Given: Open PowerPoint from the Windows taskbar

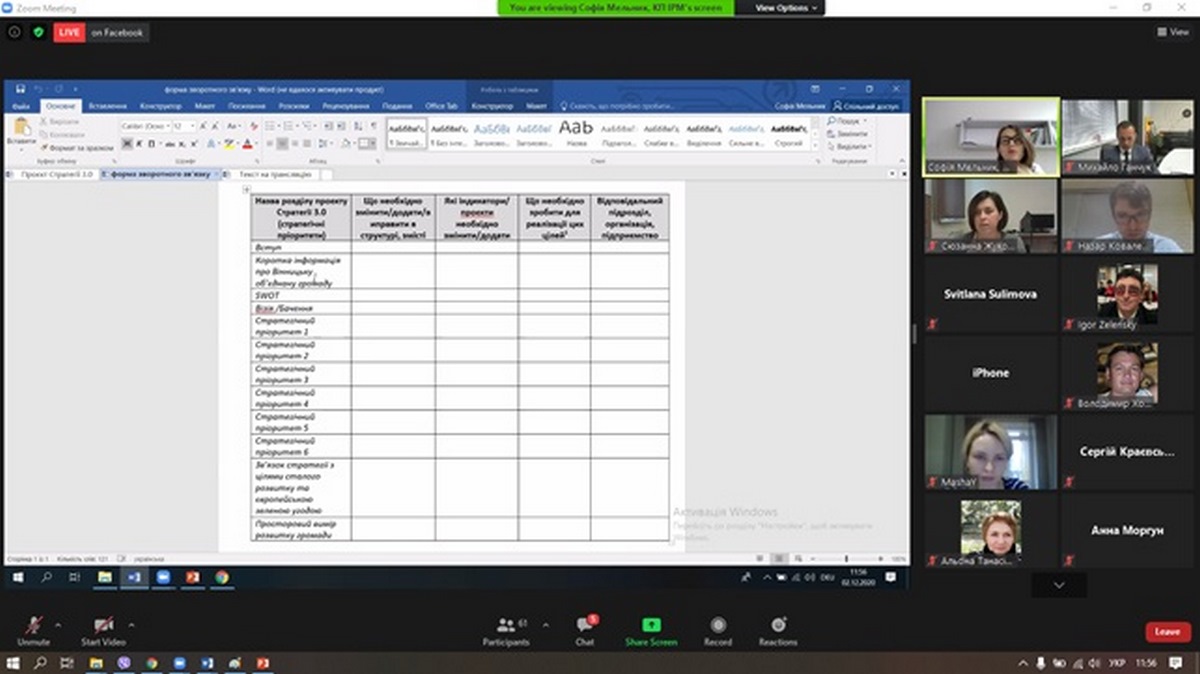Looking at the screenshot, I should click(x=263, y=663).
